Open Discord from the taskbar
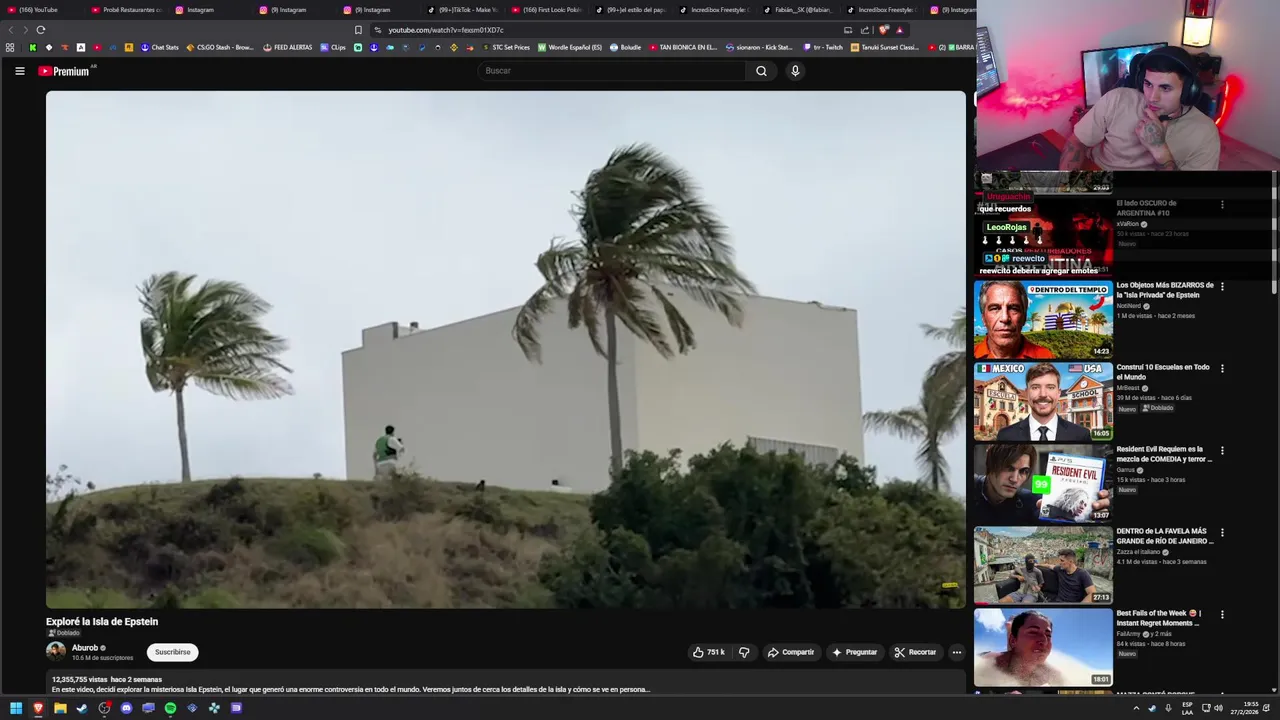 click(126, 708)
